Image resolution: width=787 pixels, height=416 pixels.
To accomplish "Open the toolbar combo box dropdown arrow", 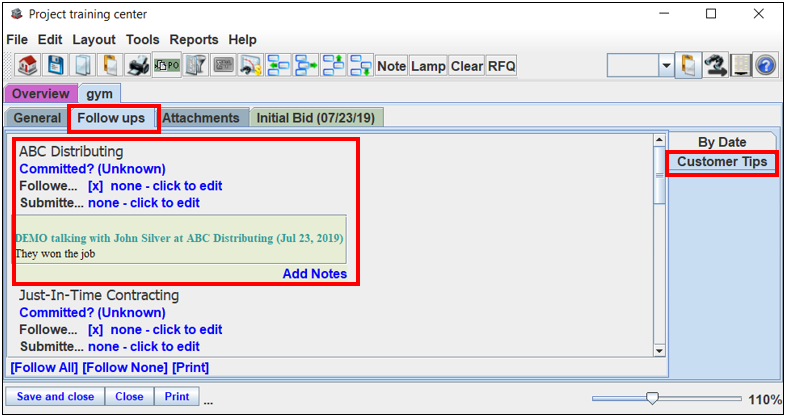I will point(666,66).
